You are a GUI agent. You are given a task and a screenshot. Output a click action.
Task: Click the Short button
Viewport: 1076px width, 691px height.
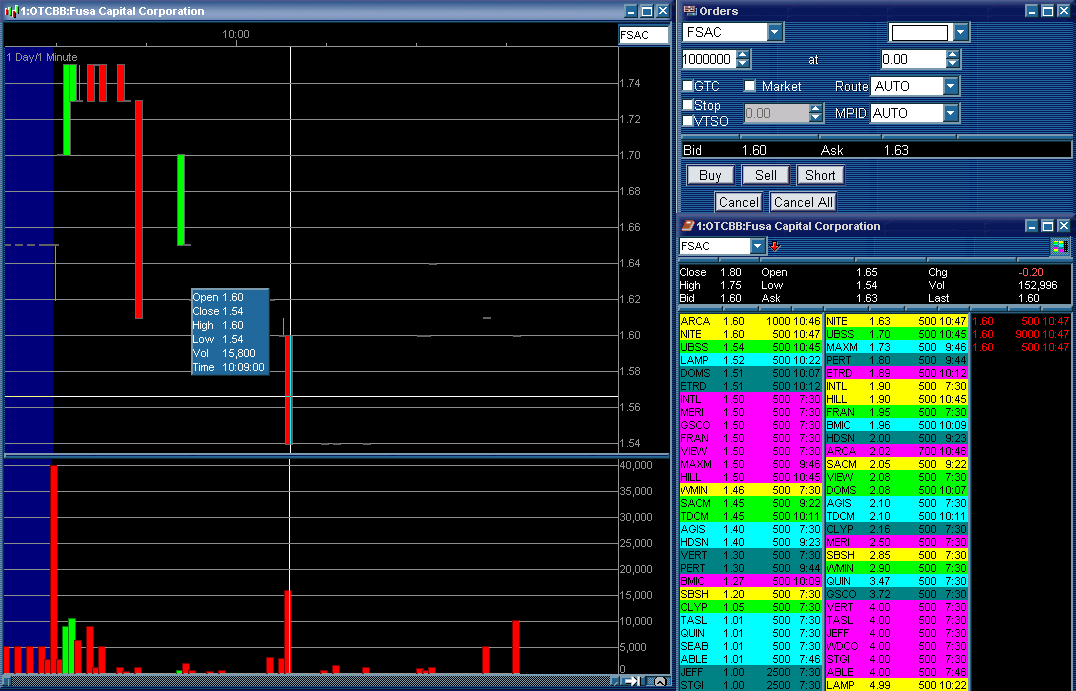pos(820,175)
